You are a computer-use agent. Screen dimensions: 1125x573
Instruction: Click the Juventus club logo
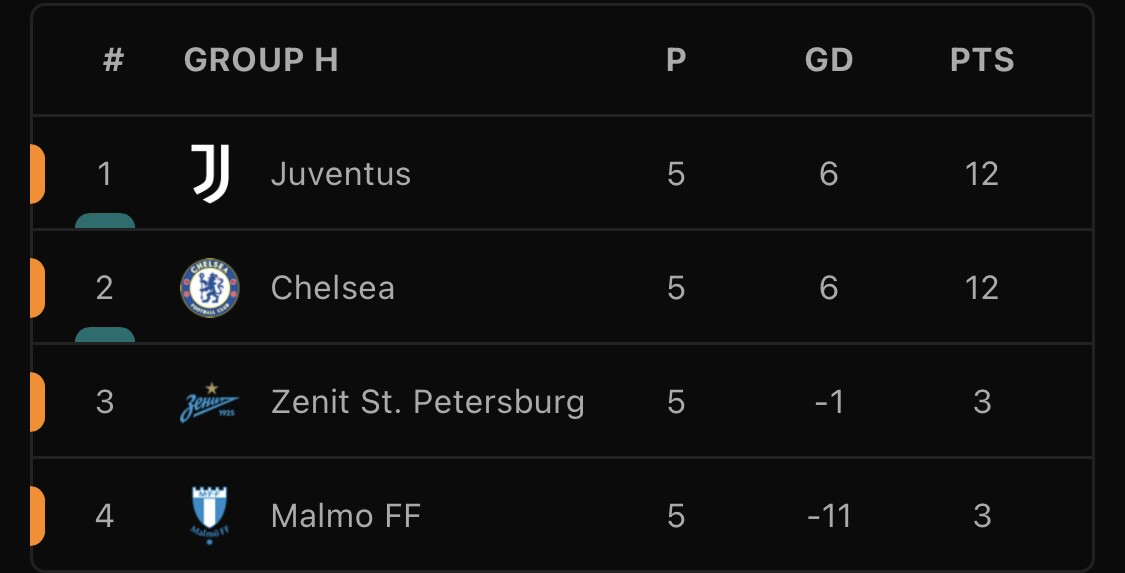pos(210,174)
